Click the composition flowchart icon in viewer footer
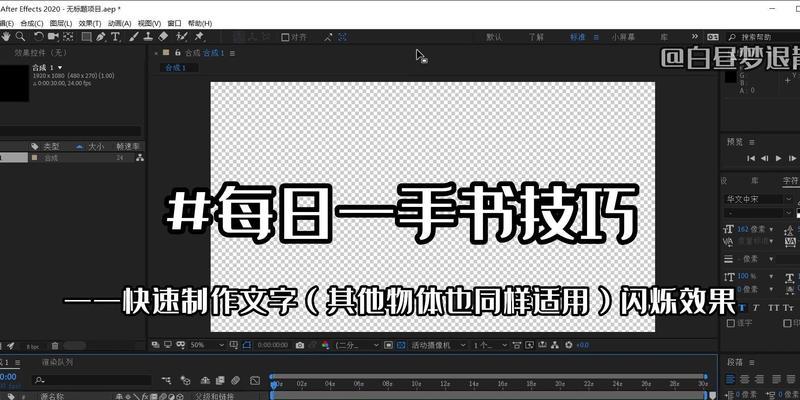This screenshot has height=400, width=800. click(x=556, y=345)
